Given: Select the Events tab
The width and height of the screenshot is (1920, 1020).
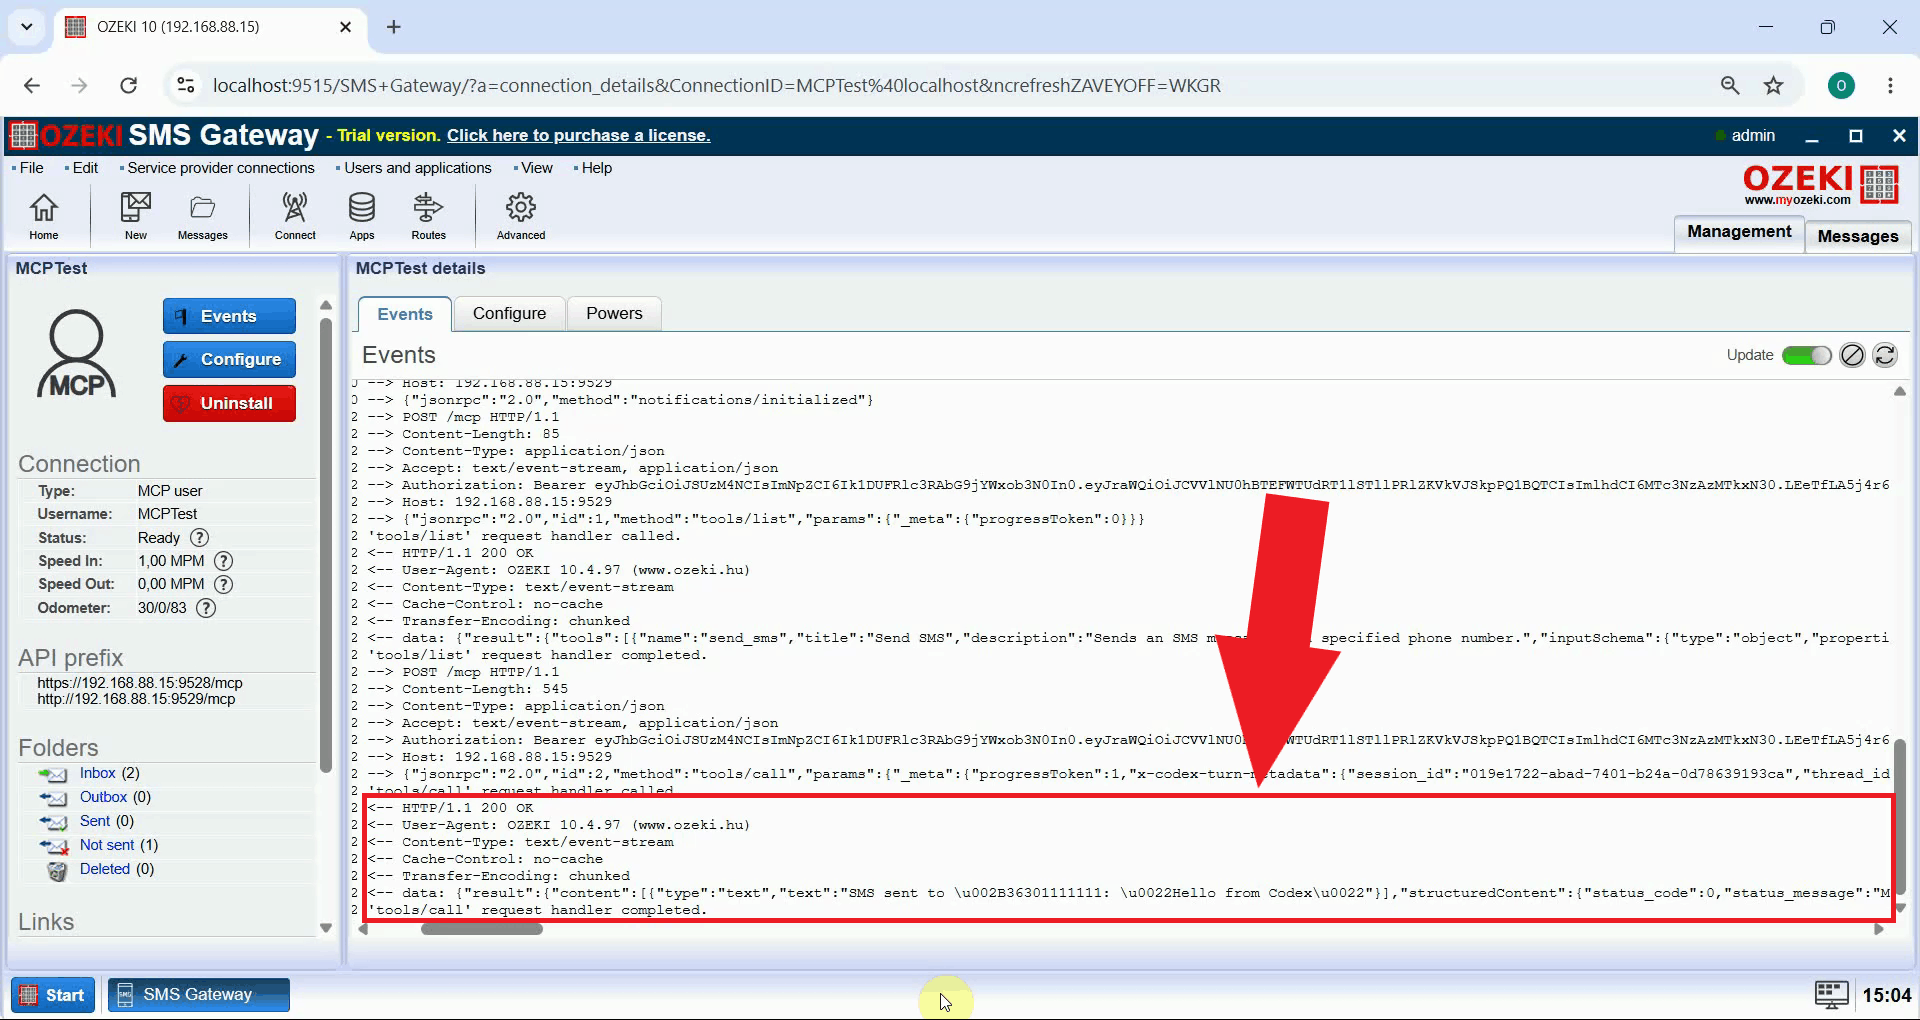Looking at the screenshot, I should point(405,314).
